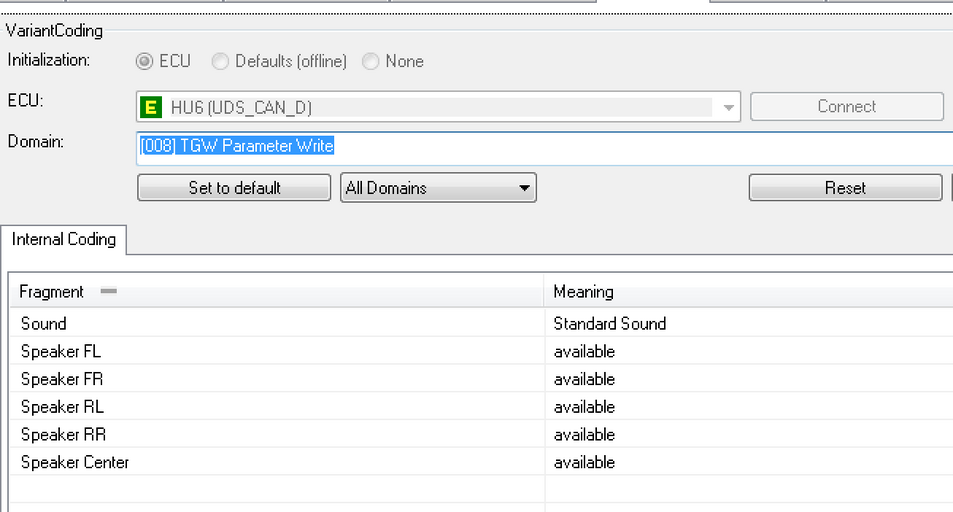The width and height of the screenshot is (953, 512).
Task: Click the sort indicator in Fragment header
Action: [x=109, y=292]
